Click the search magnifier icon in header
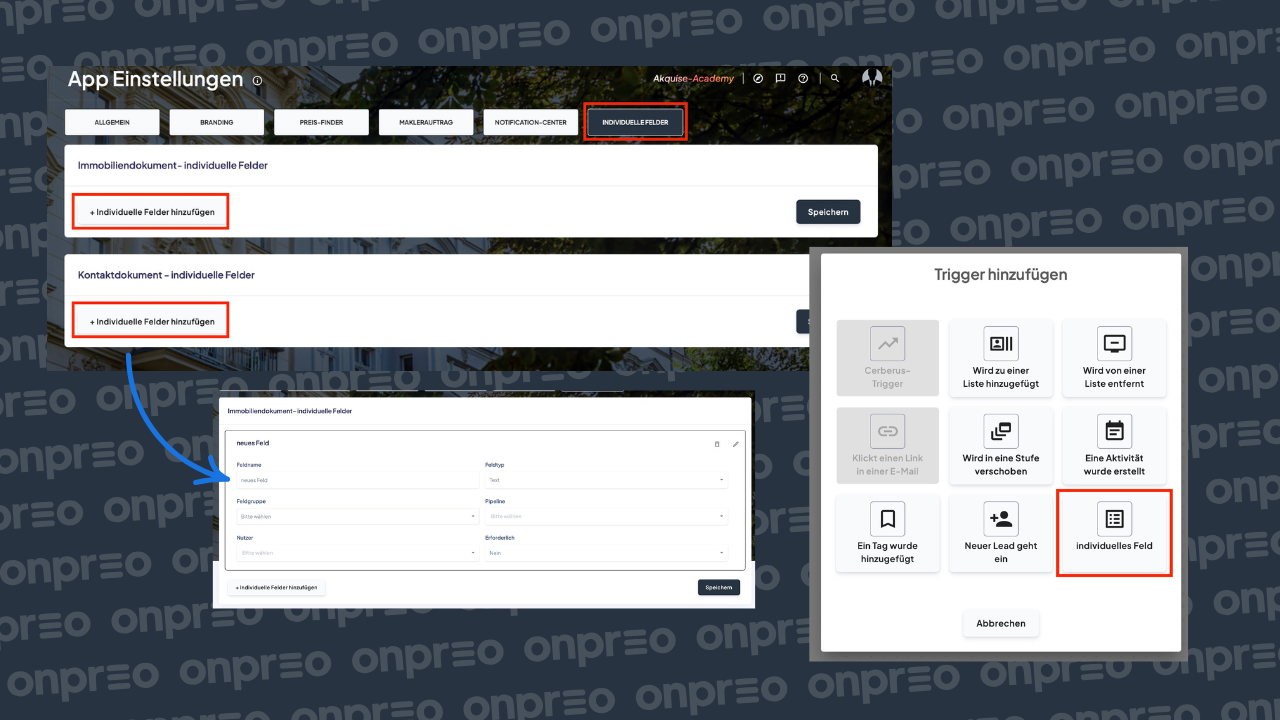Image resolution: width=1280 pixels, height=720 pixels. click(x=835, y=78)
